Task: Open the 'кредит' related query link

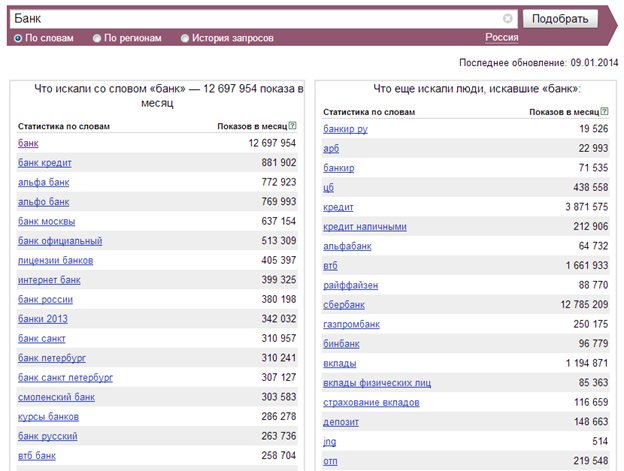Action: pyautogui.click(x=338, y=207)
